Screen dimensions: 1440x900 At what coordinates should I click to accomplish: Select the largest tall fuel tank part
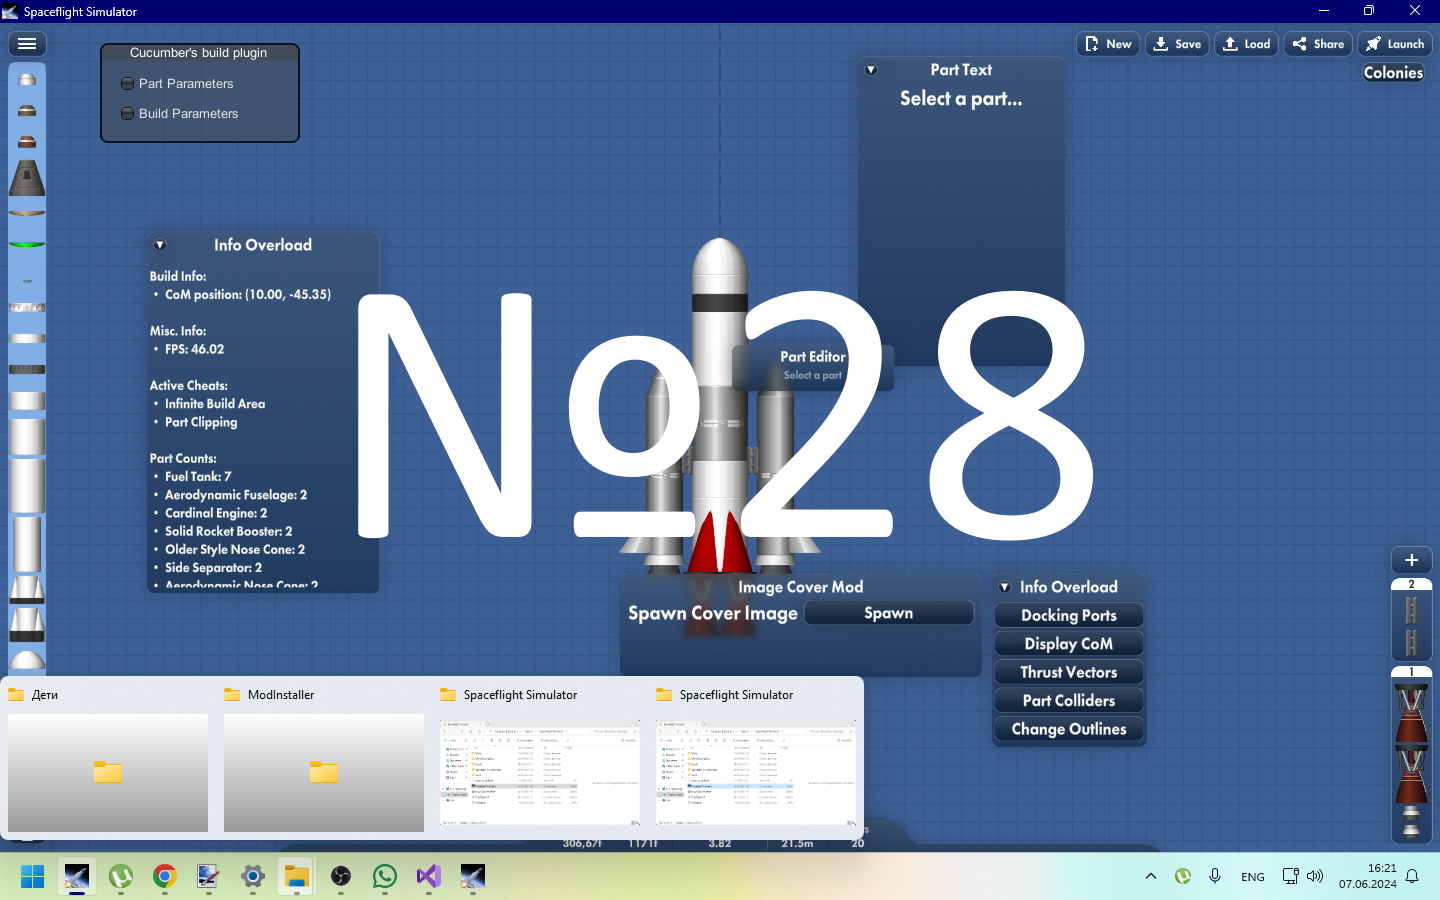(x=27, y=487)
